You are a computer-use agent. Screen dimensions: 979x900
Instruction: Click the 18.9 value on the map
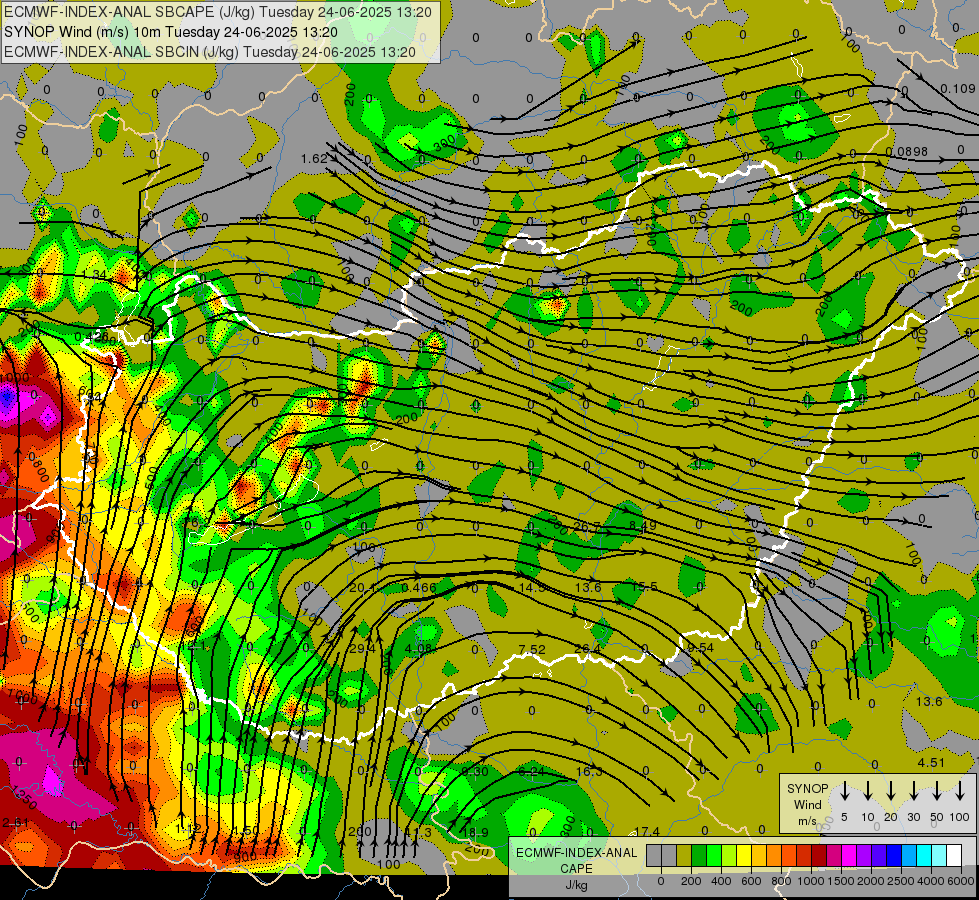tap(475, 832)
